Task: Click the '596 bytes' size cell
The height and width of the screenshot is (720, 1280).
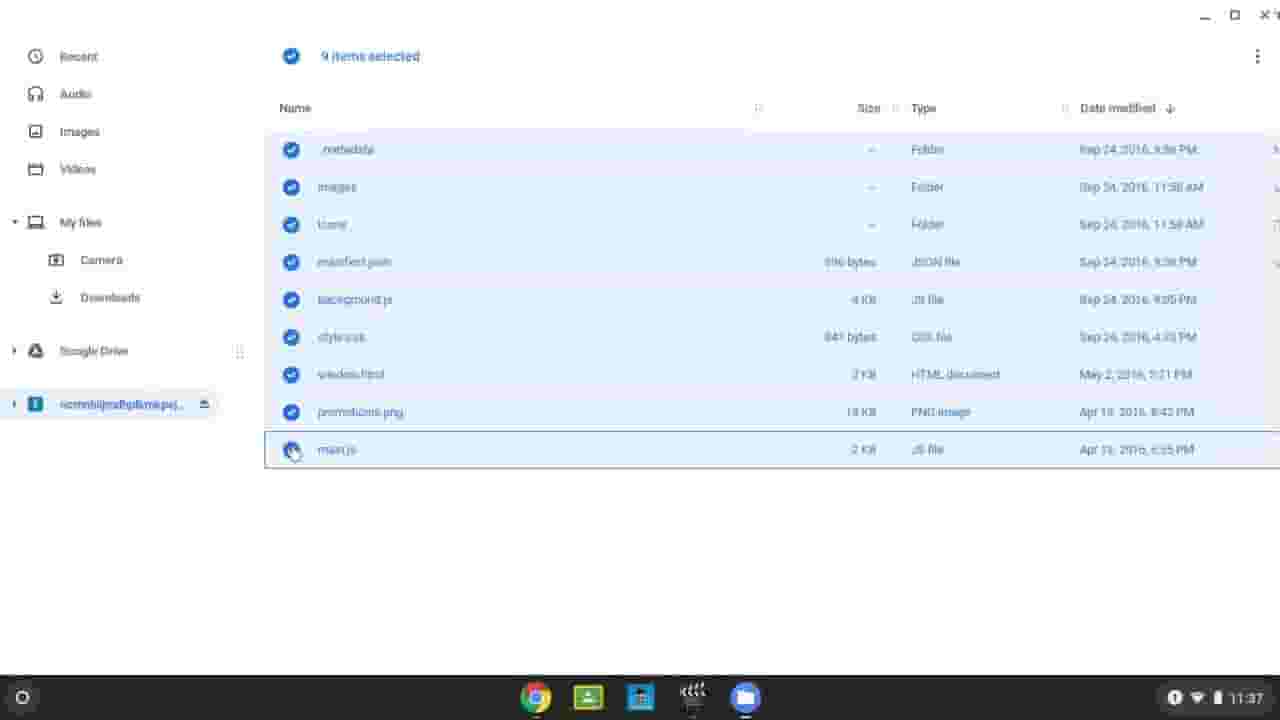Action: 850,262
